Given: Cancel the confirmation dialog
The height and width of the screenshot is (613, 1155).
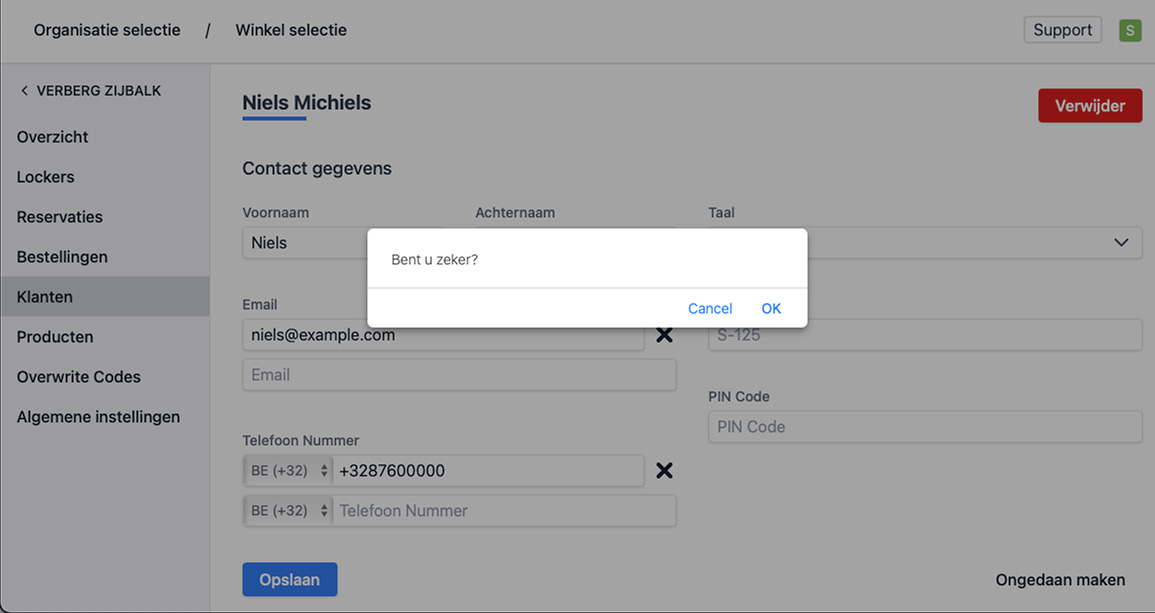Looking at the screenshot, I should click(710, 308).
